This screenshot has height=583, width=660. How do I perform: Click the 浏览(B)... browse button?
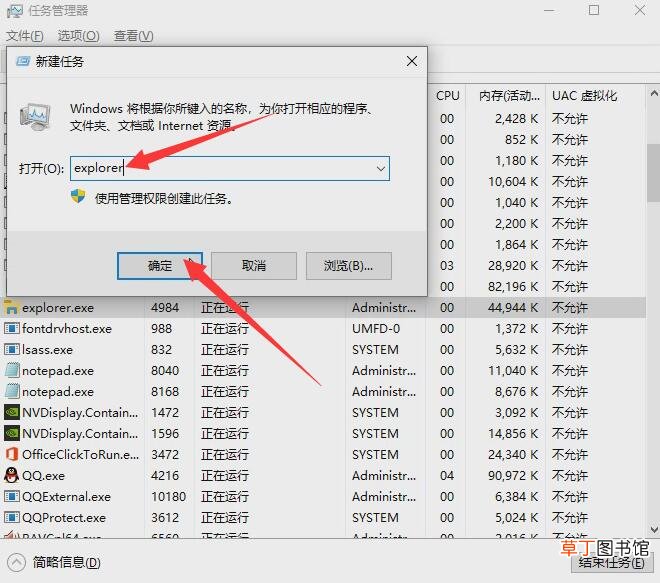(x=349, y=266)
